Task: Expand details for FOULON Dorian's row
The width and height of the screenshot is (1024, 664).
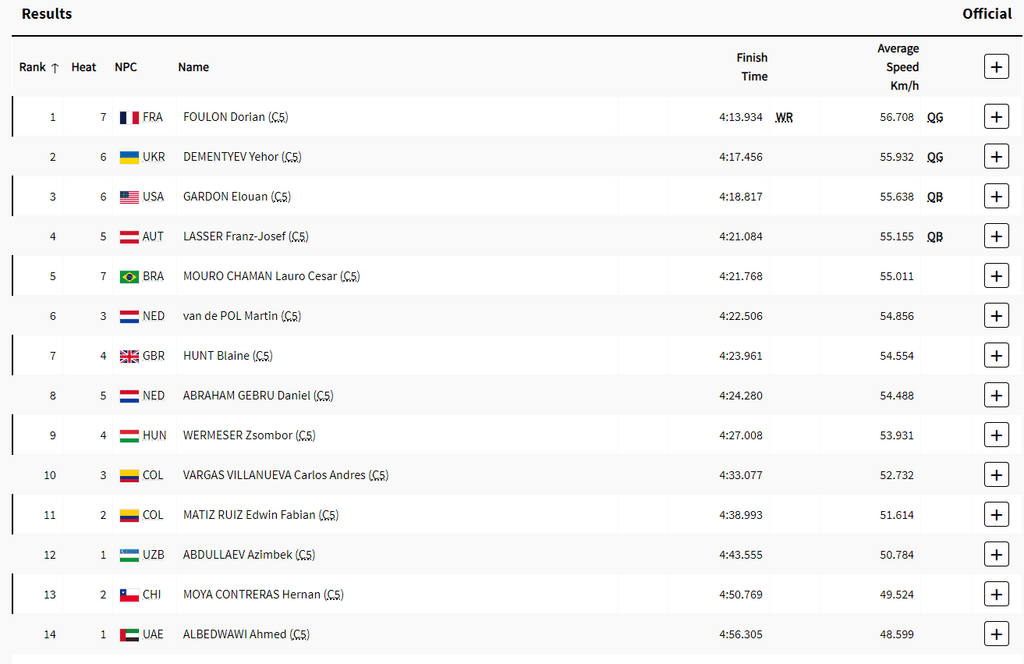Action: 996,117
